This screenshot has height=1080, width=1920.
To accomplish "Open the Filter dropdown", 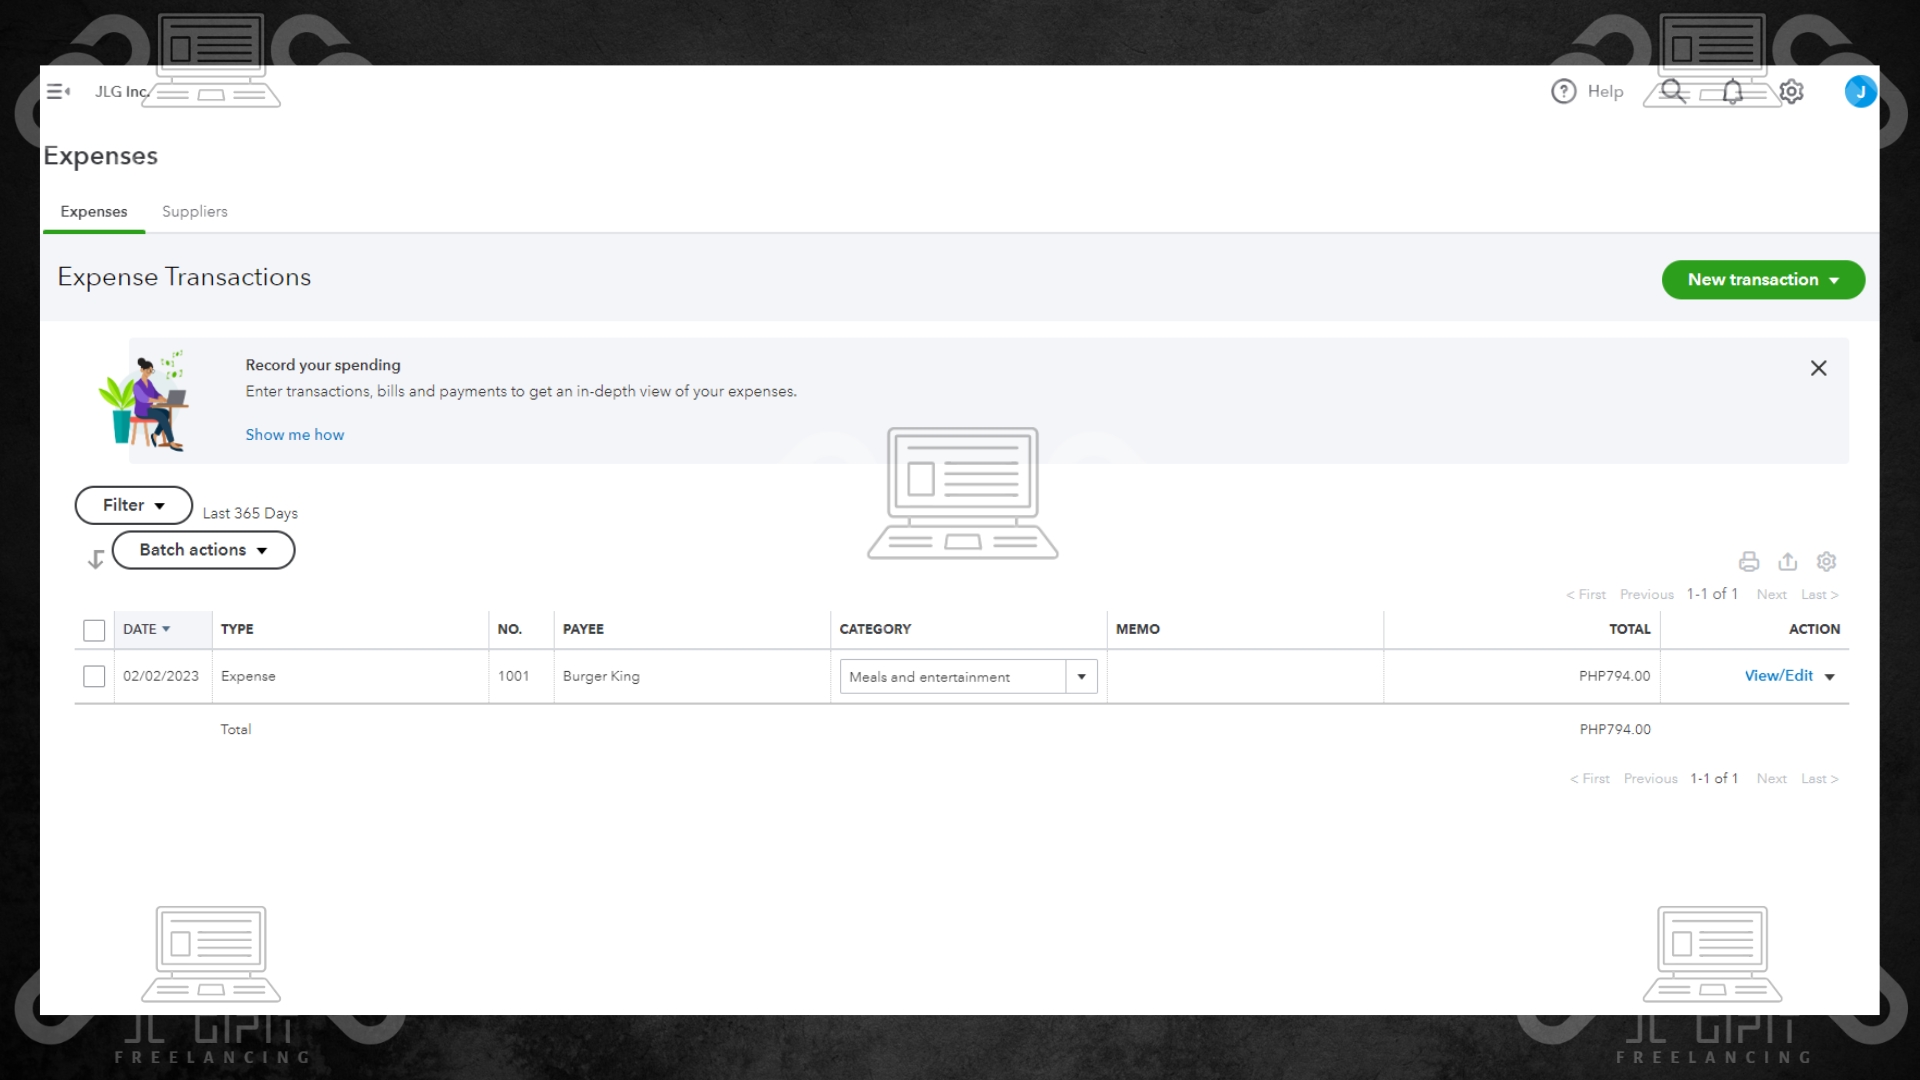I will coord(133,505).
